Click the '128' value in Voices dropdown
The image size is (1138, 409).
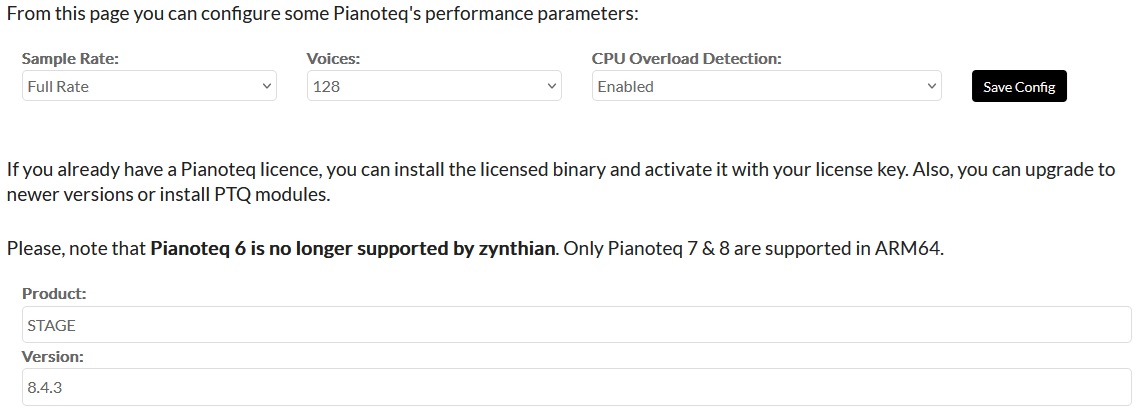[x=326, y=87]
